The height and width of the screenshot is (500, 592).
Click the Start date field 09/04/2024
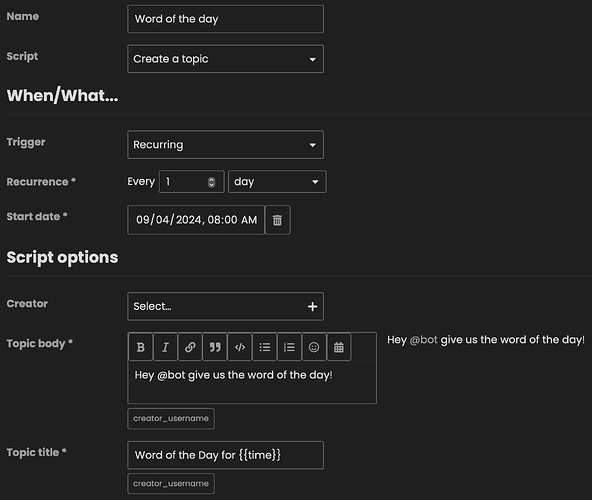coord(196,220)
